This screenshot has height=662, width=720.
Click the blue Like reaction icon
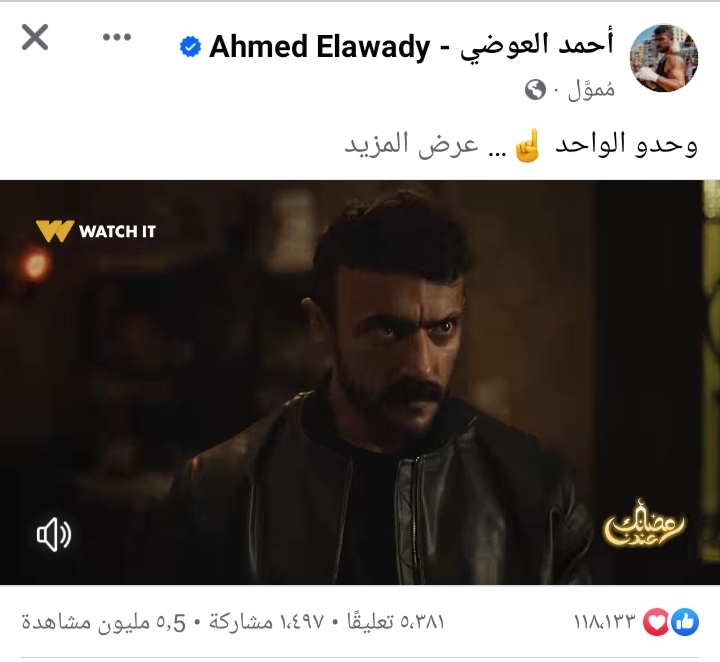point(685,623)
